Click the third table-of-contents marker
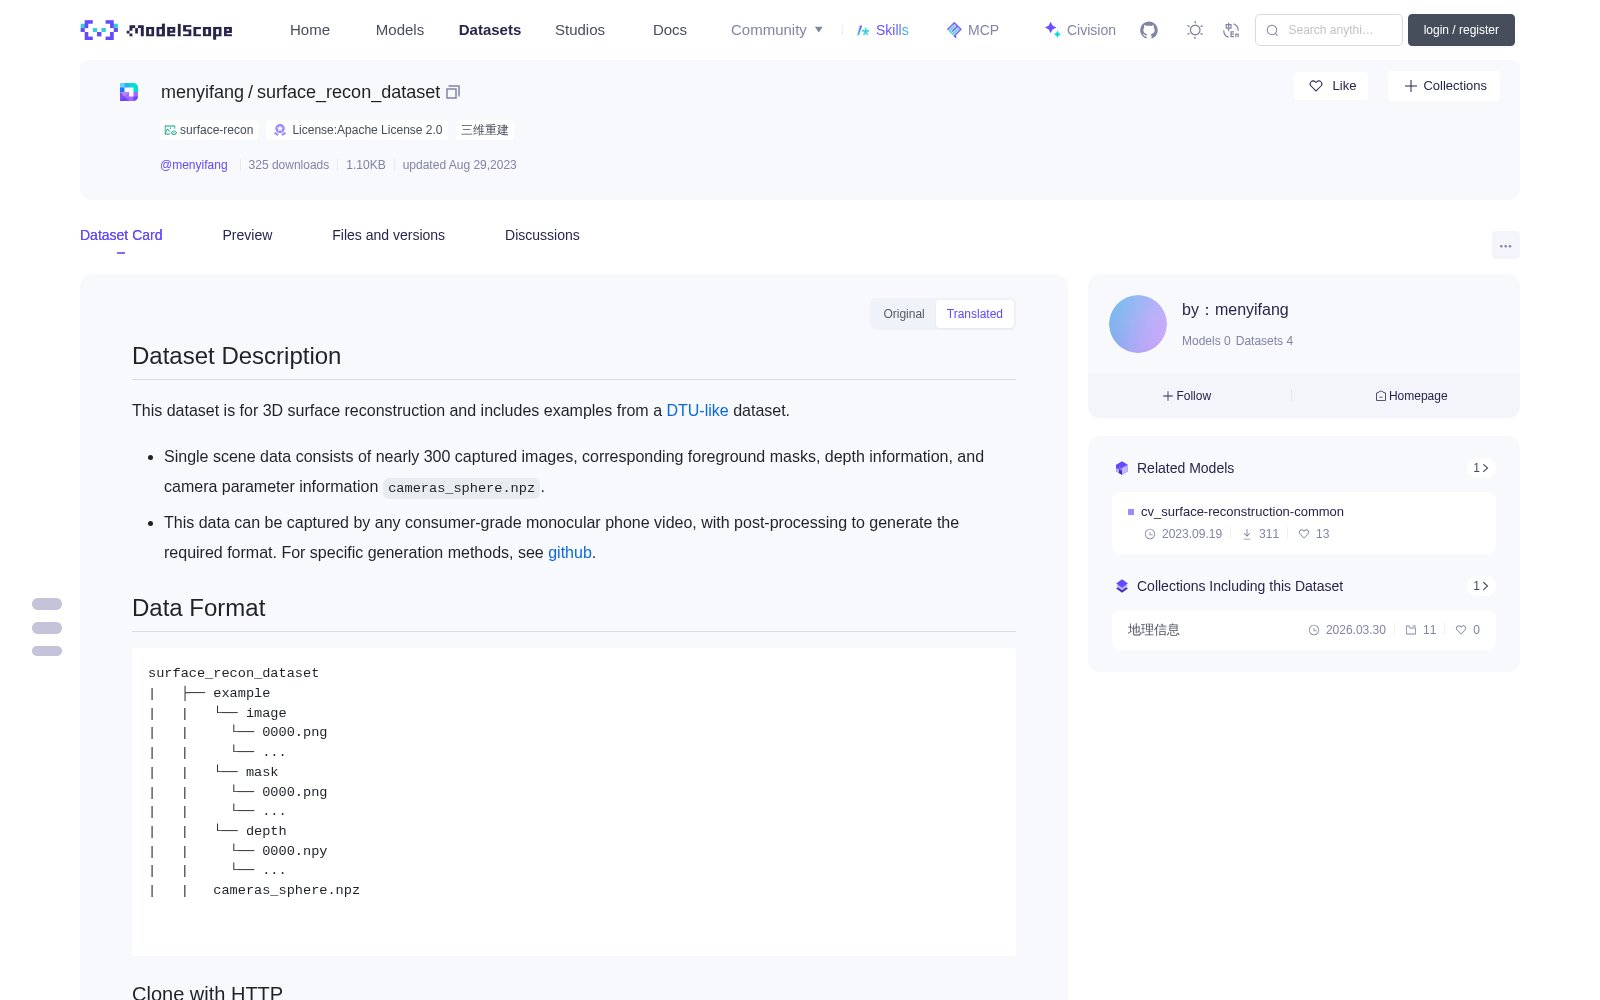Image resolution: width=1600 pixels, height=1000 pixels. [47, 651]
